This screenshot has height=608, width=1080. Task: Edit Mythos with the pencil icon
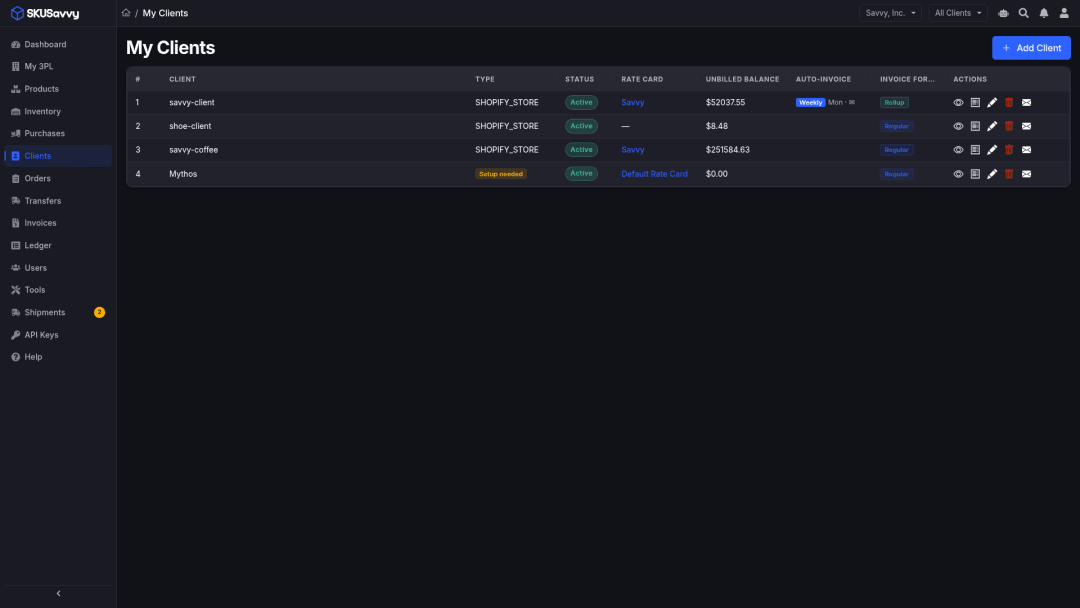pos(992,174)
